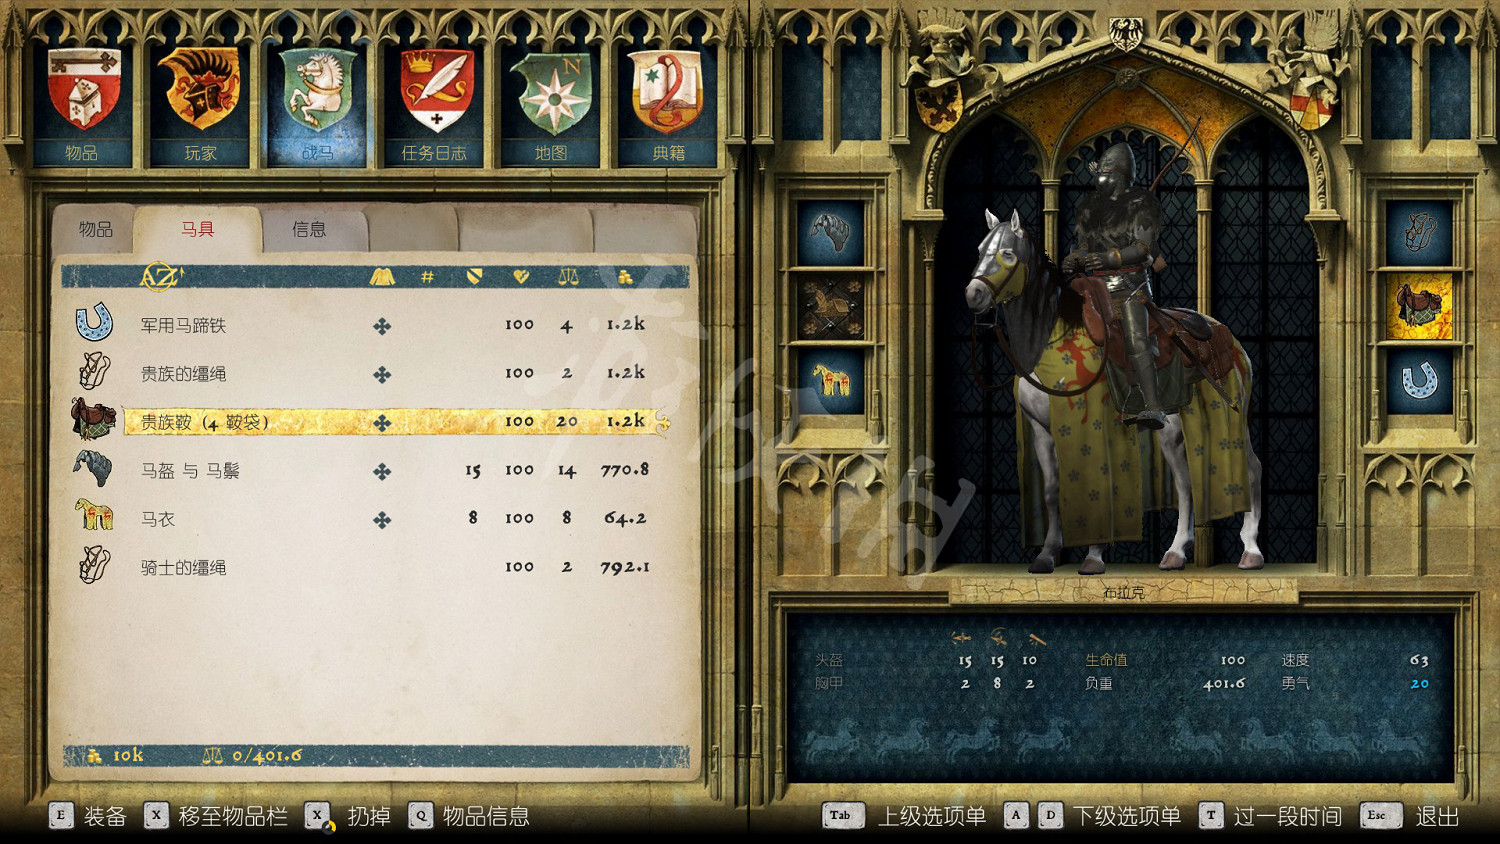The width and height of the screenshot is (1500, 844).
Task: Sort items alphabetically with AZ icon
Action: pyautogui.click(x=160, y=277)
